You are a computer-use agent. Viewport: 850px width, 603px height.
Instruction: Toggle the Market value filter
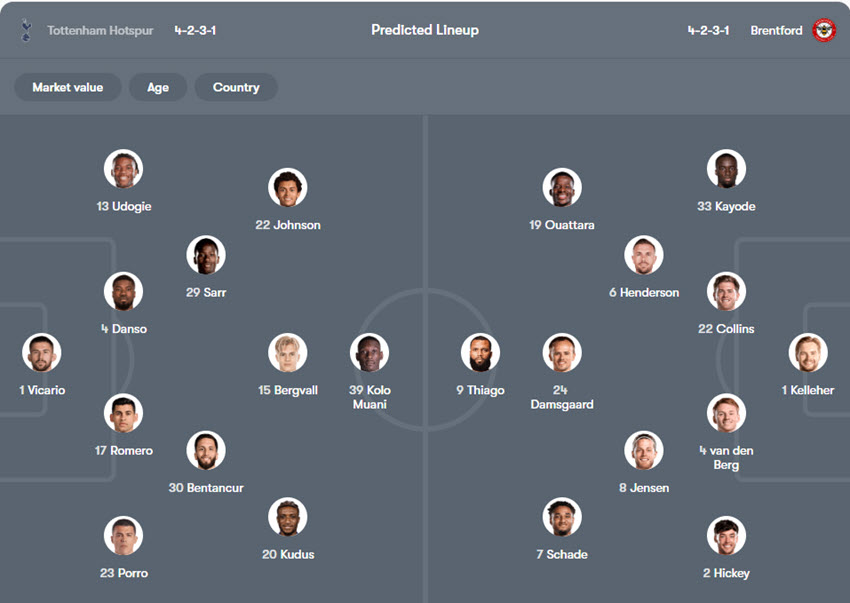[x=67, y=87]
